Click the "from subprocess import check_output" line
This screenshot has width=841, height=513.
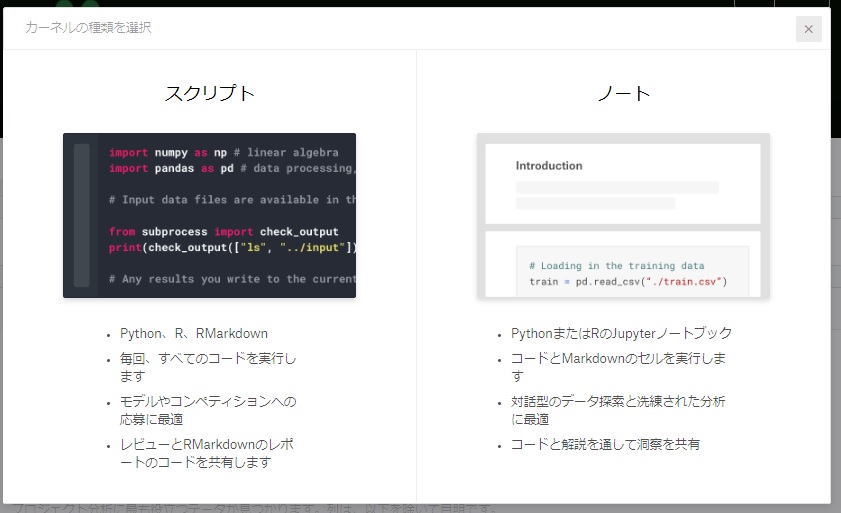pos(224,231)
